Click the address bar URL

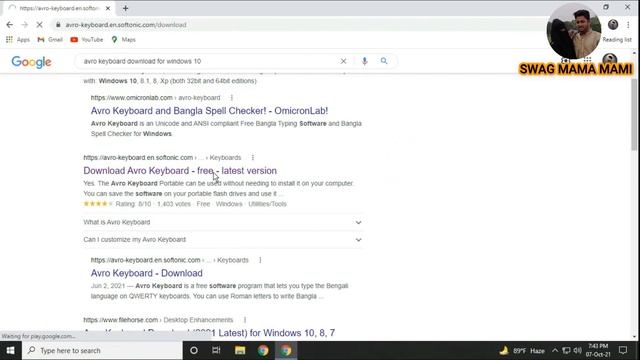pyautogui.click(x=126, y=25)
